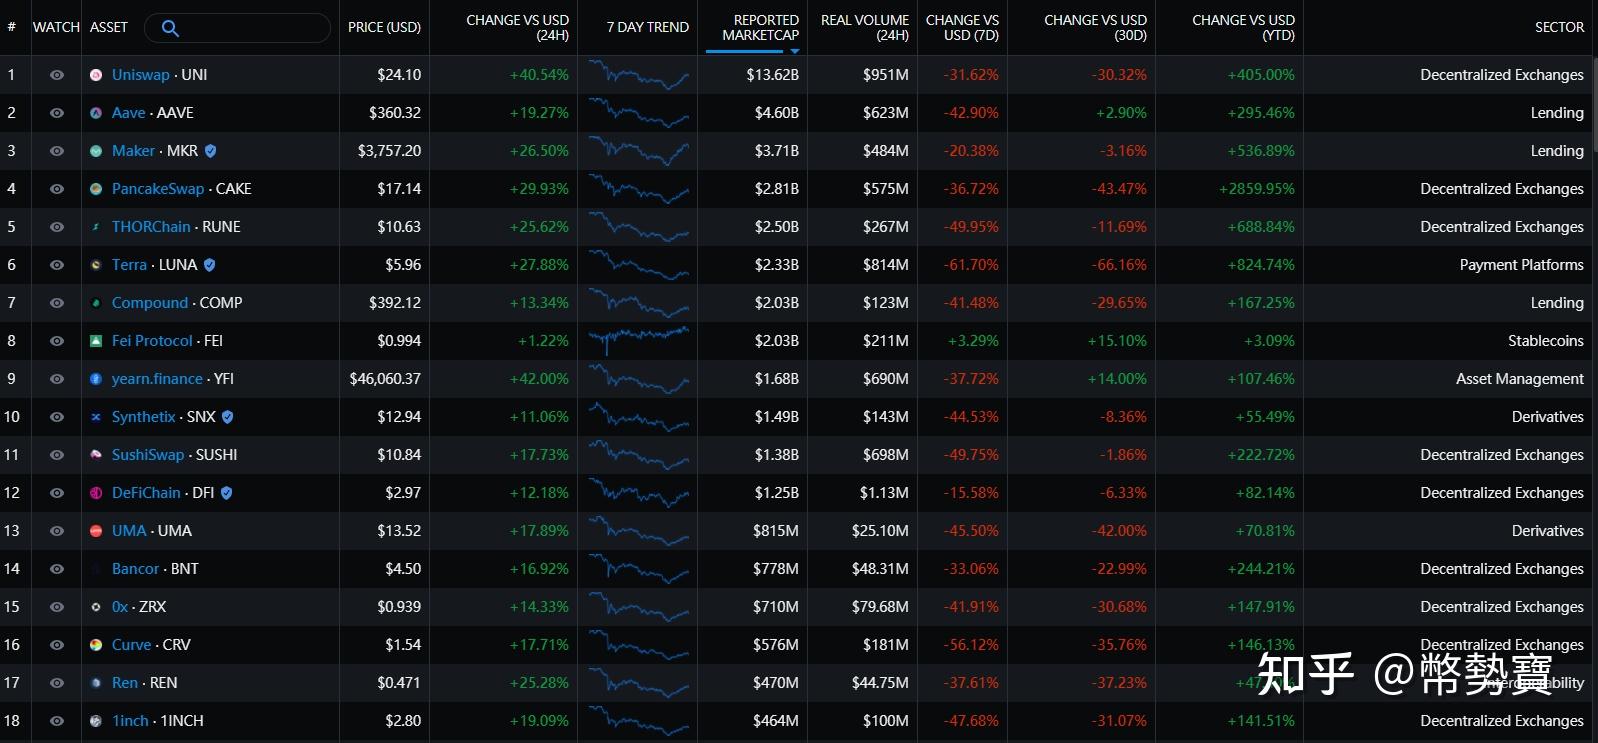Viewport: 1598px width, 743px height.
Task: Click the Ren logo icon
Action: pos(96,683)
